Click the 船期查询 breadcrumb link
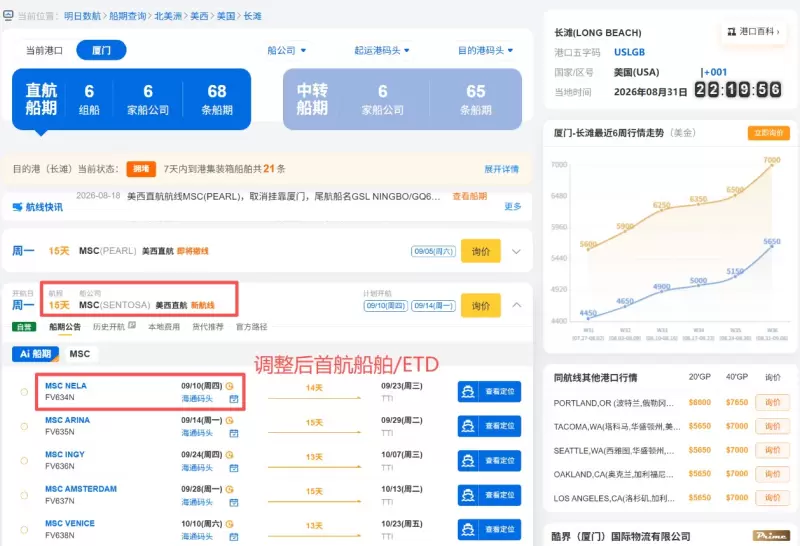 pyautogui.click(x=128, y=16)
